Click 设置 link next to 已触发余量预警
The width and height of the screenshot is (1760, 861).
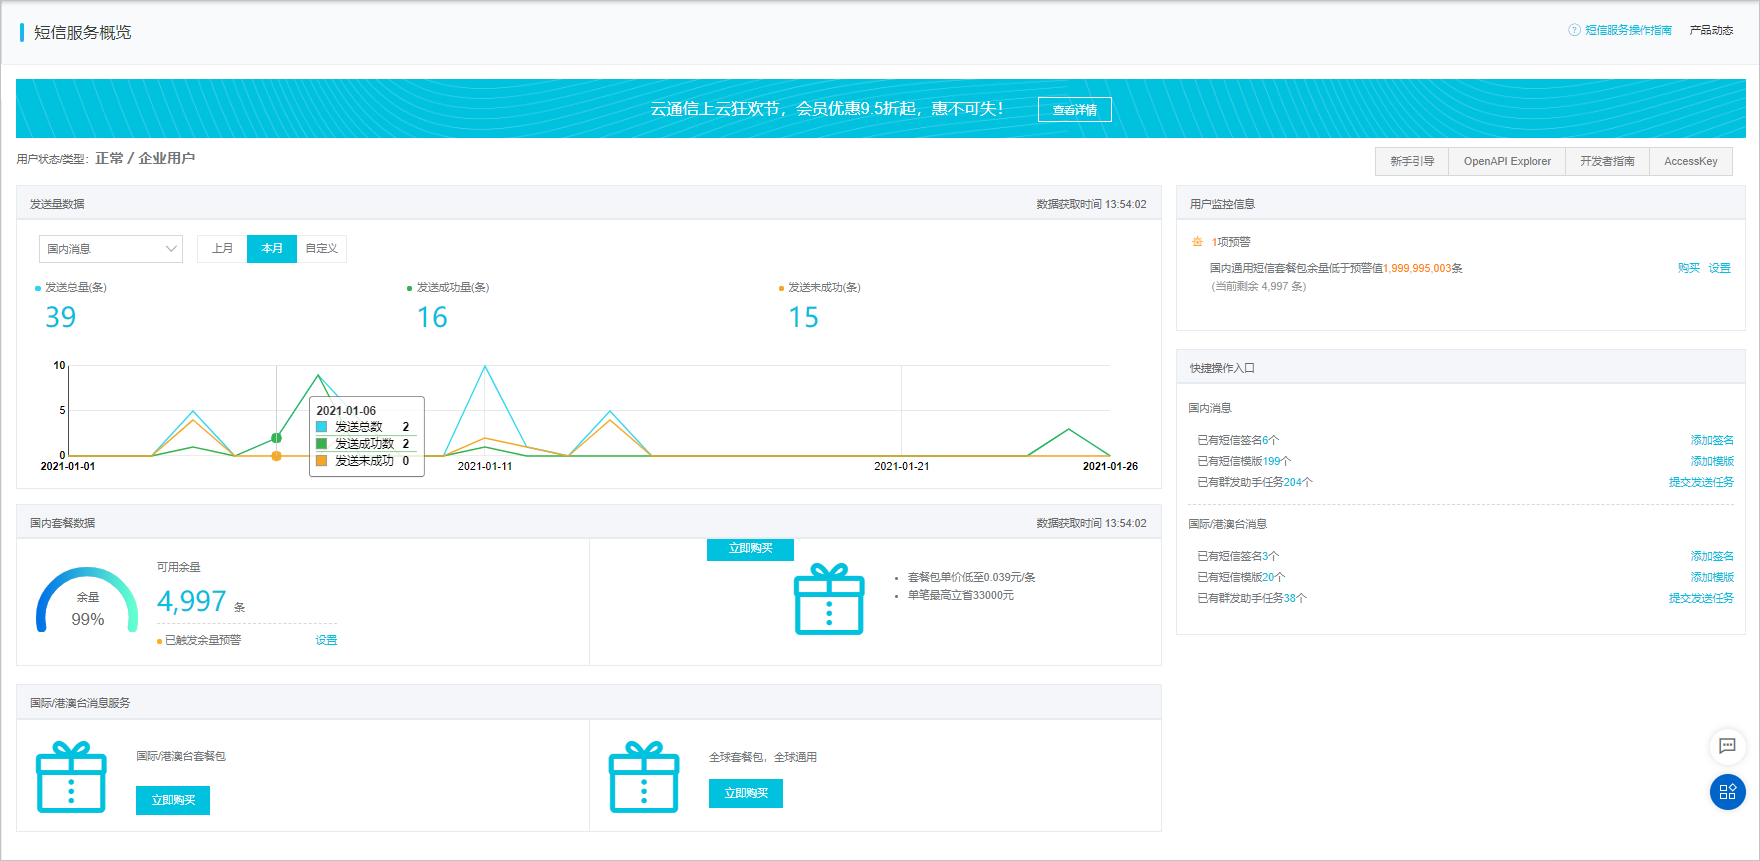click(326, 640)
